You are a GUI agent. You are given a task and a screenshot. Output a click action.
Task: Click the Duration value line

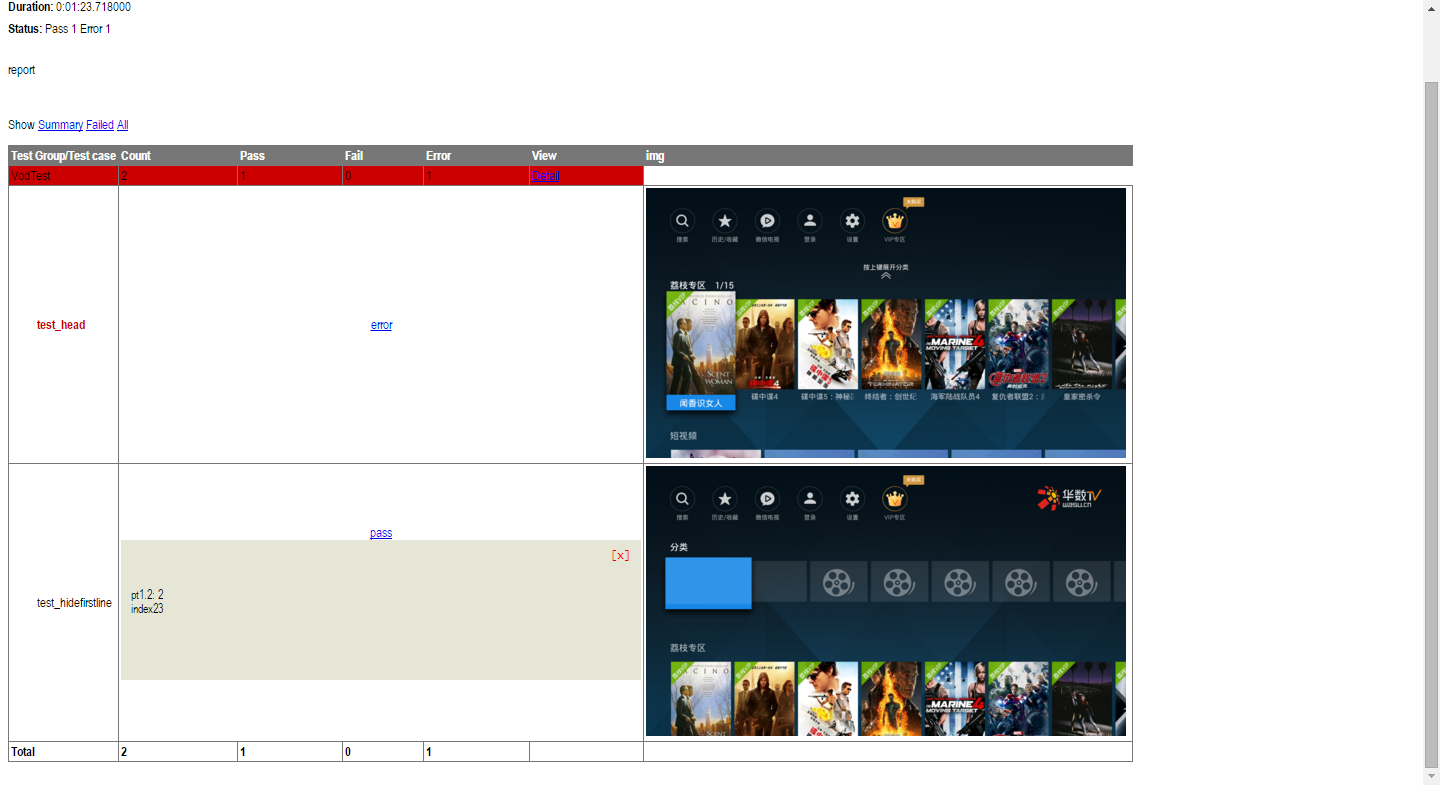coord(69,7)
